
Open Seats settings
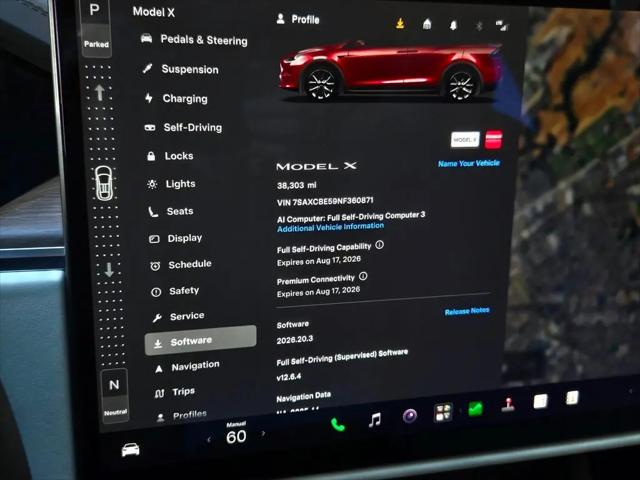(171, 211)
